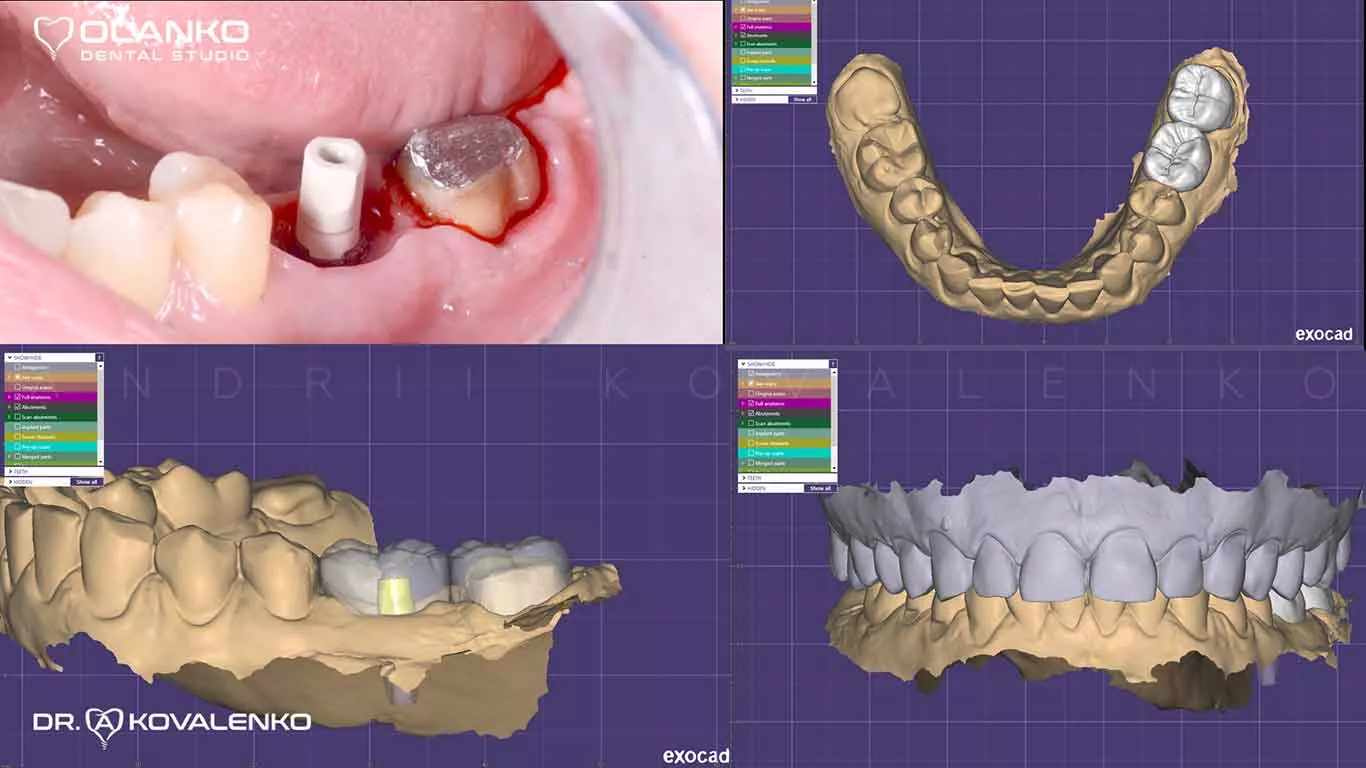Screen dimensions: 1366x768
Task: Click the pin icon on the top-right SHOW/HIDE panel
Action: coord(812,2)
